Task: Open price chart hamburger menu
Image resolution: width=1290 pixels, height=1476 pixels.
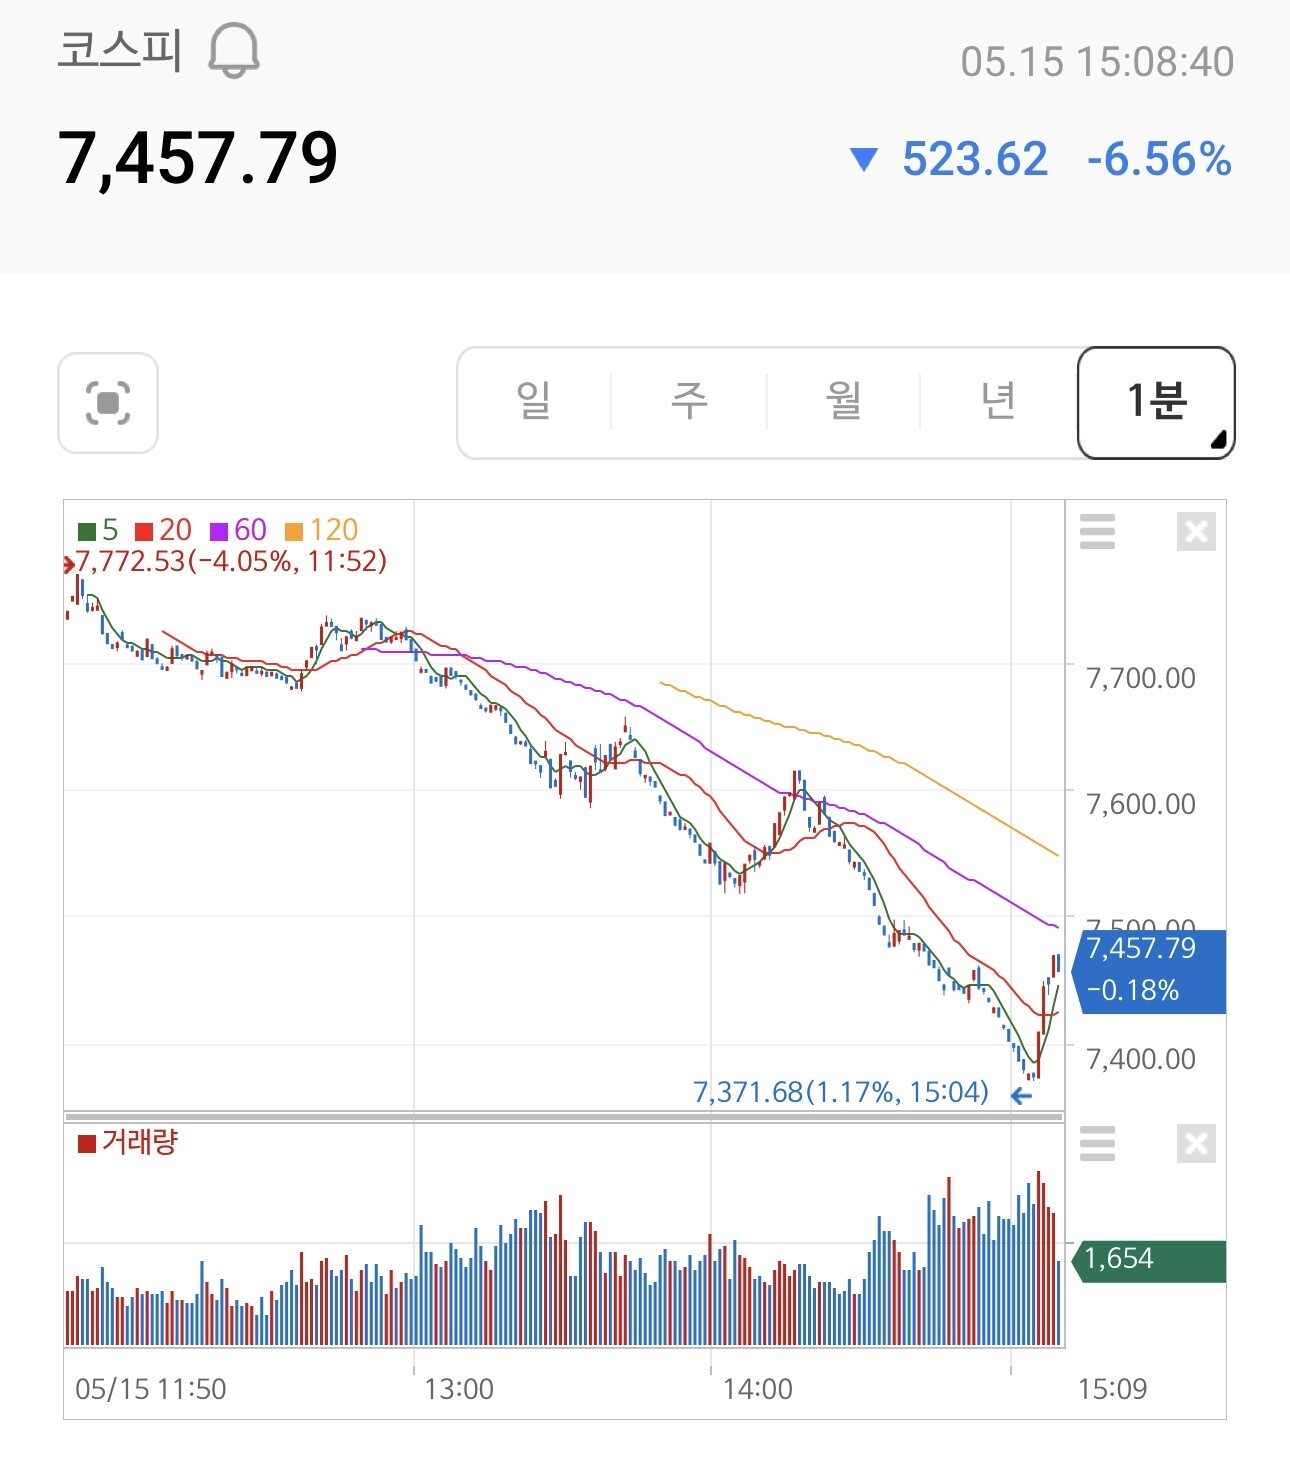Action: 1097,531
